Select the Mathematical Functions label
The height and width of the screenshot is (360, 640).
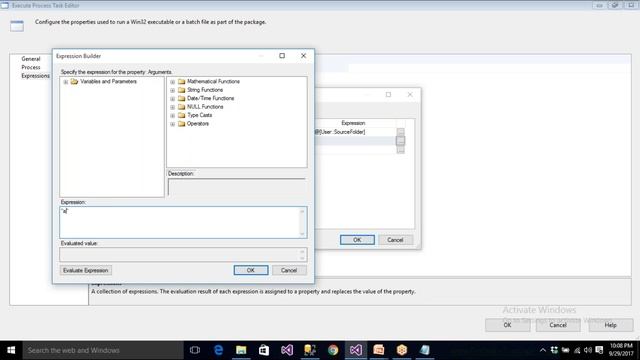click(213, 82)
